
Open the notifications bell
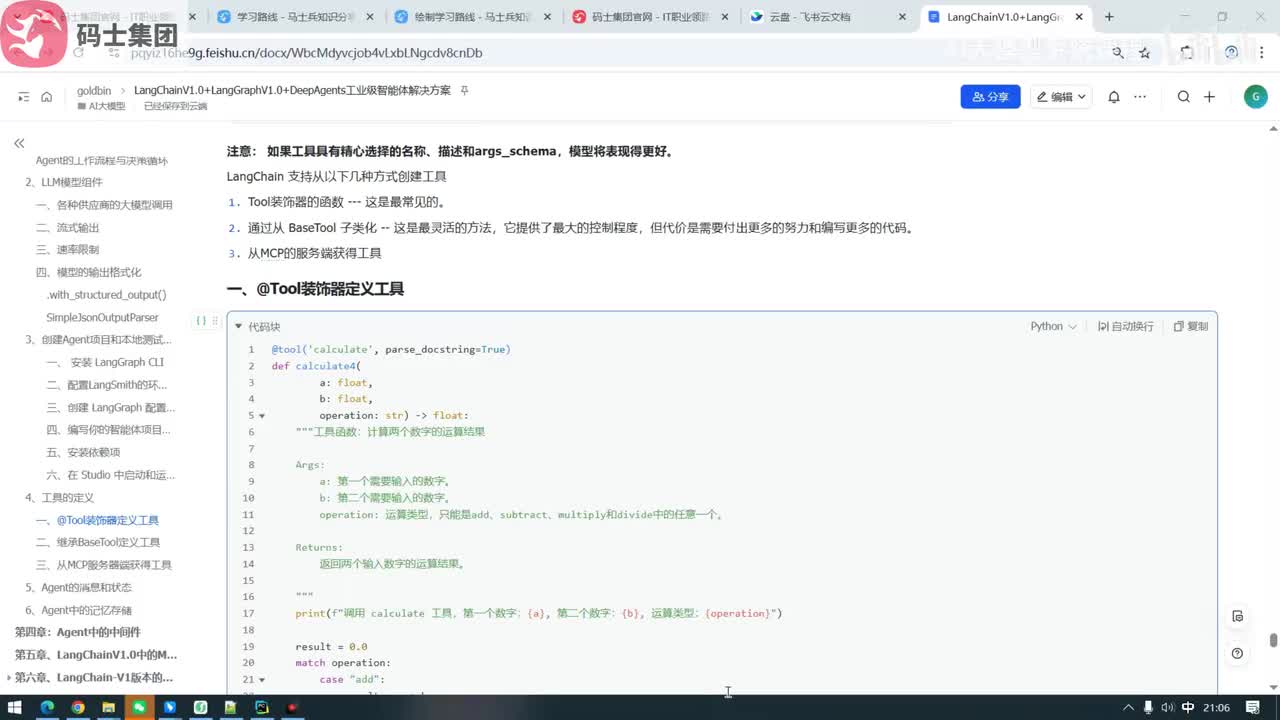pos(1113,97)
